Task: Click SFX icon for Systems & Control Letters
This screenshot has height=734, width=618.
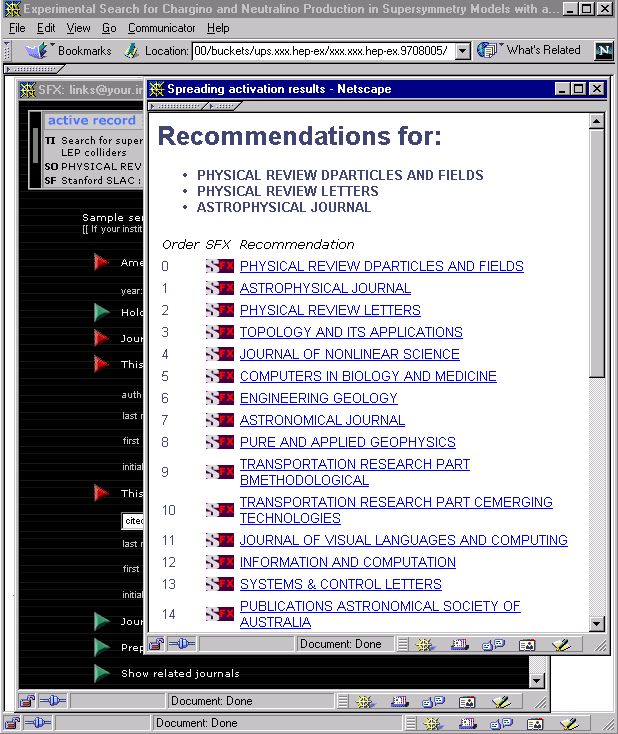Action: click(x=220, y=584)
